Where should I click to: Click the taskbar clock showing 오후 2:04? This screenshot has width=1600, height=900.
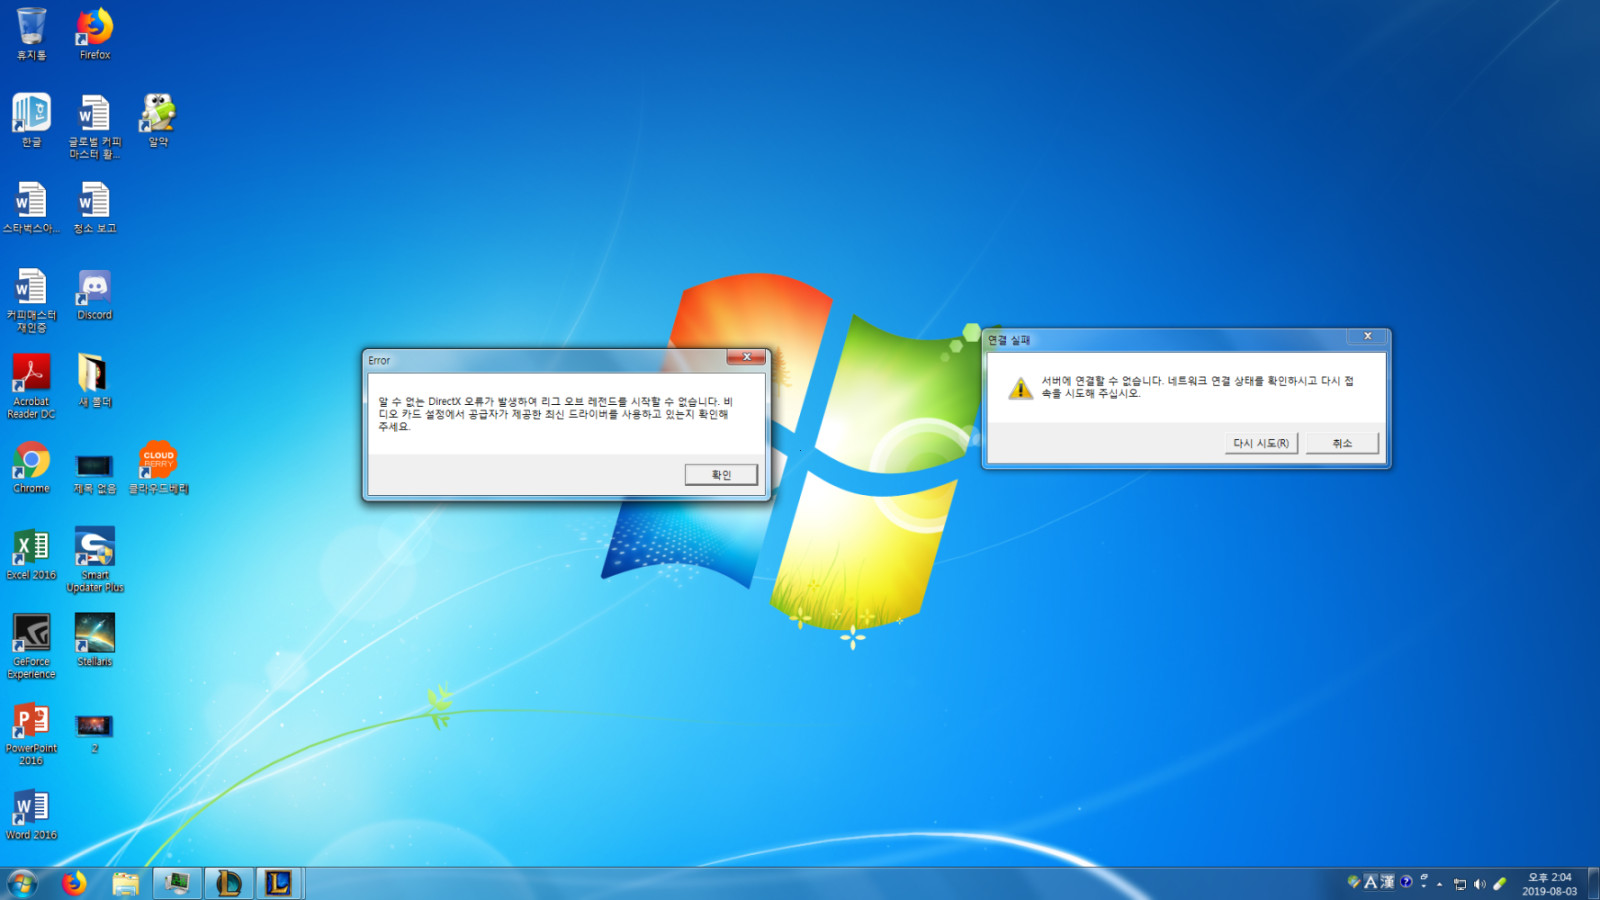click(x=1548, y=884)
